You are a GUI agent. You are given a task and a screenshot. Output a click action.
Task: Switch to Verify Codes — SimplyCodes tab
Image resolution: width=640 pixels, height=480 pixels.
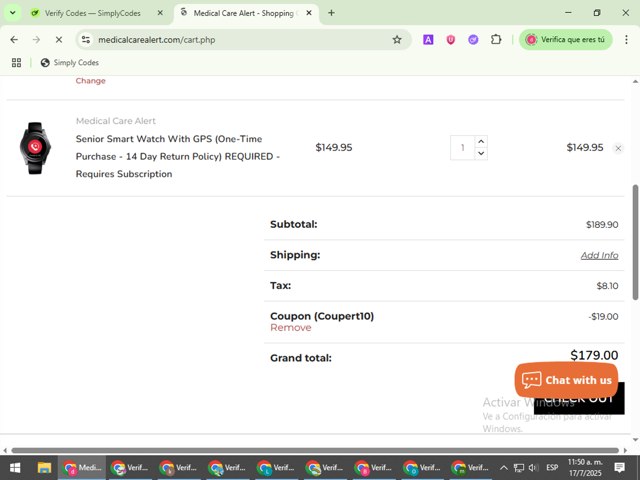coord(93,13)
